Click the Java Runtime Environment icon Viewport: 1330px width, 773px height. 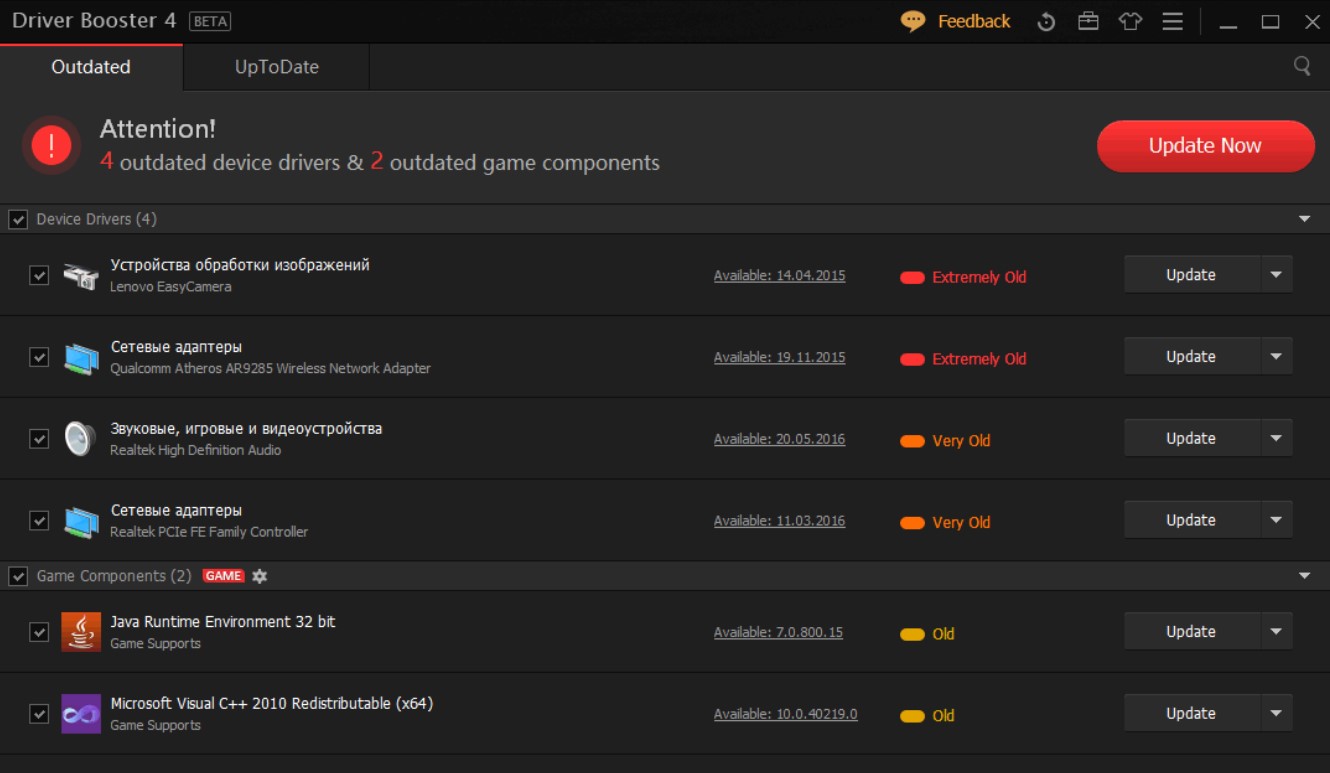[81, 632]
